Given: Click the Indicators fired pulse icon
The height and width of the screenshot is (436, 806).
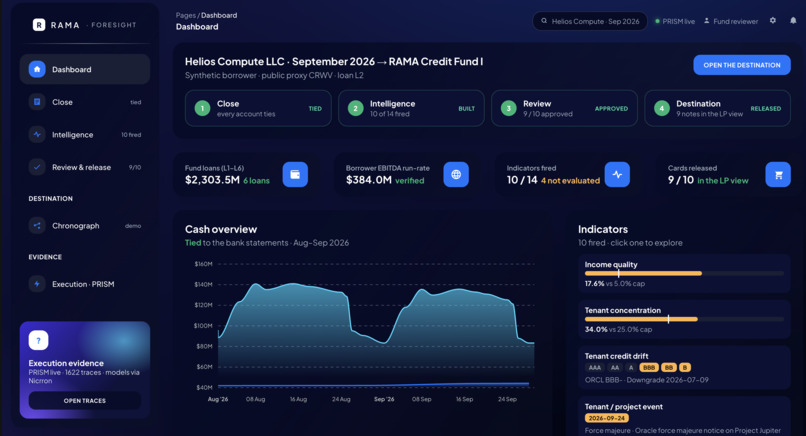Looking at the screenshot, I should (x=617, y=174).
